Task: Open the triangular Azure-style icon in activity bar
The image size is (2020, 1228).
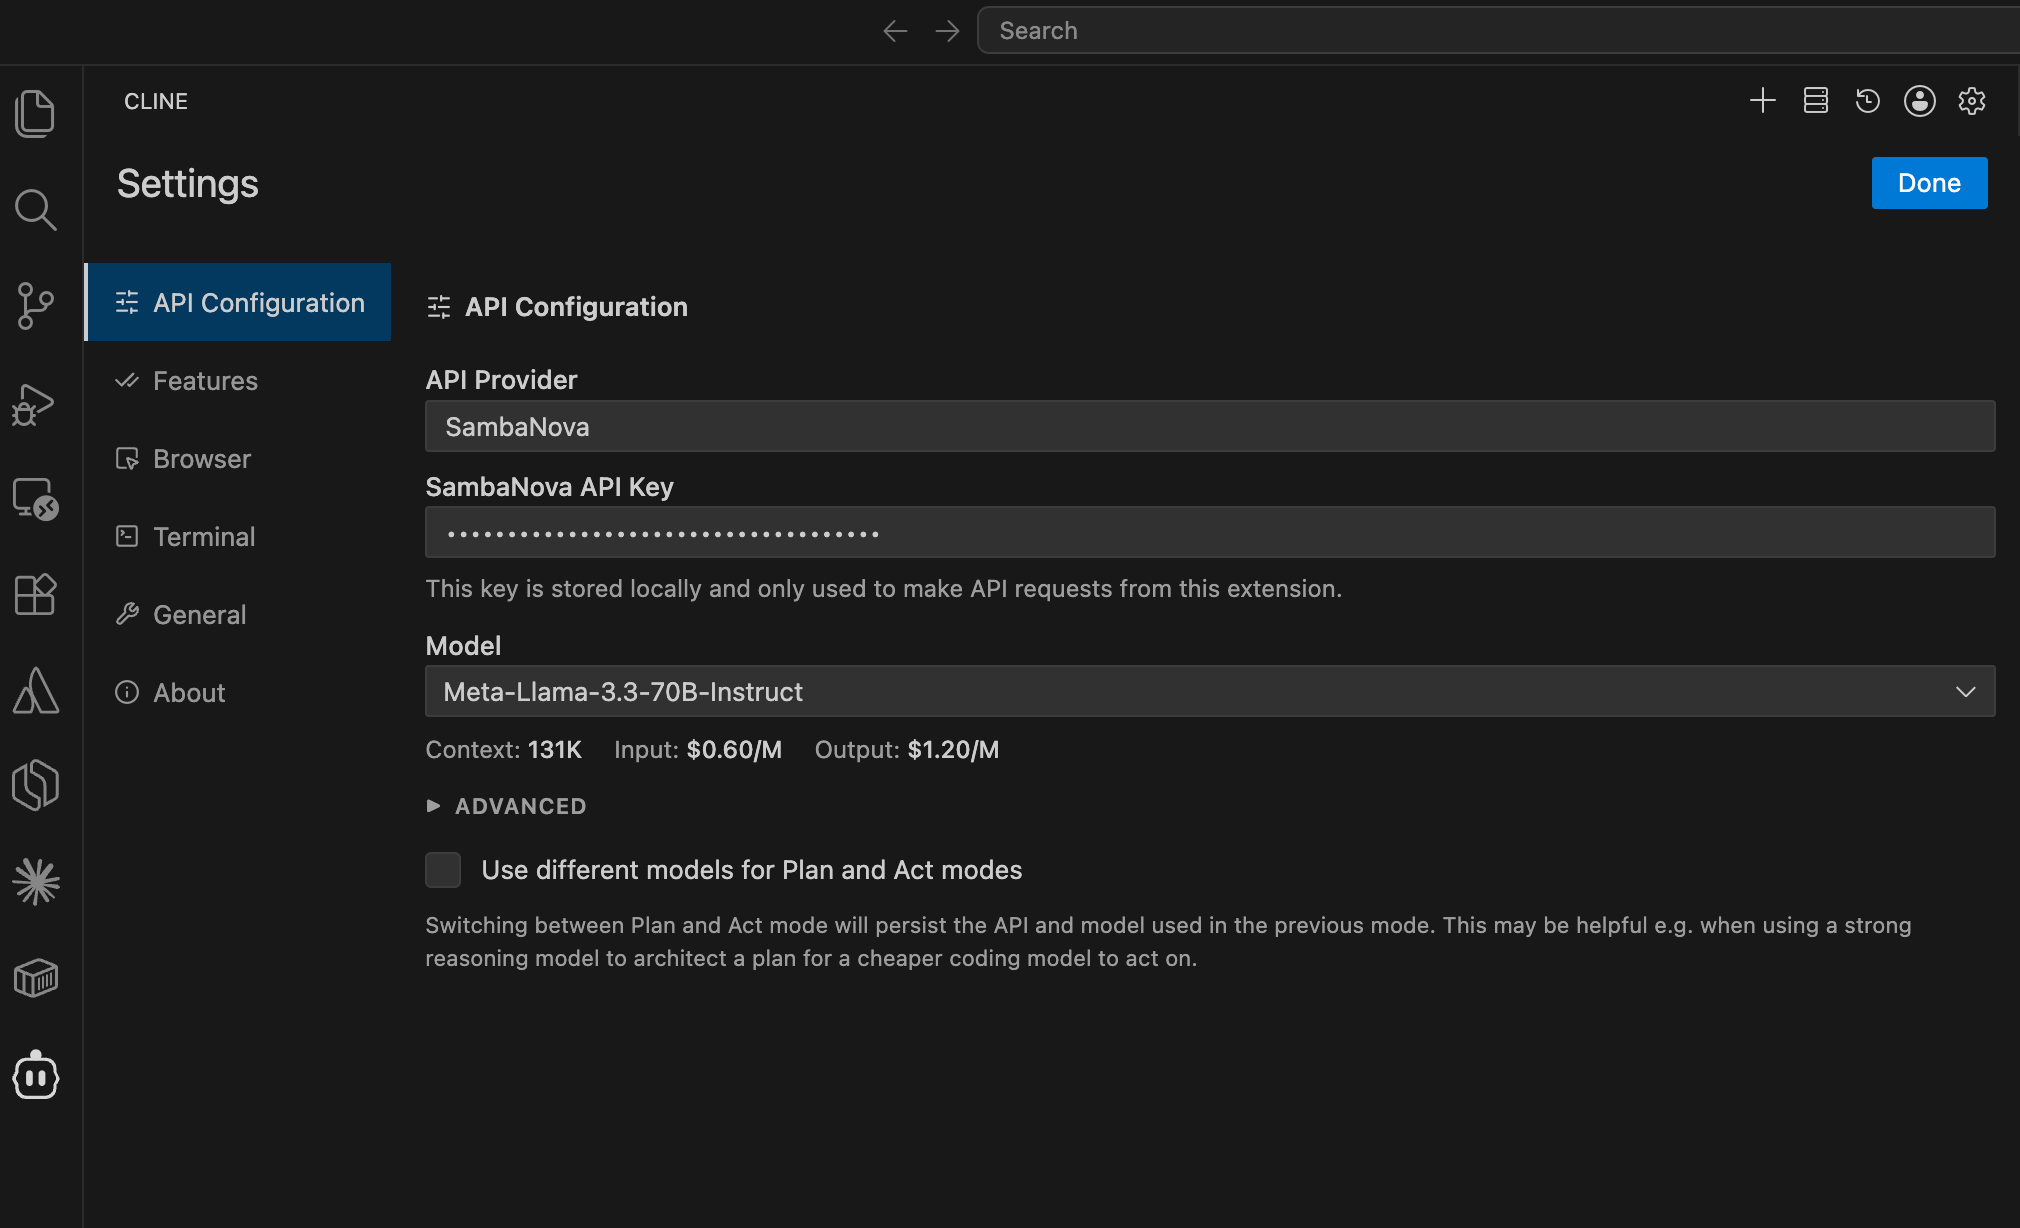Action: pyautogui.click(x=35, y=690)
